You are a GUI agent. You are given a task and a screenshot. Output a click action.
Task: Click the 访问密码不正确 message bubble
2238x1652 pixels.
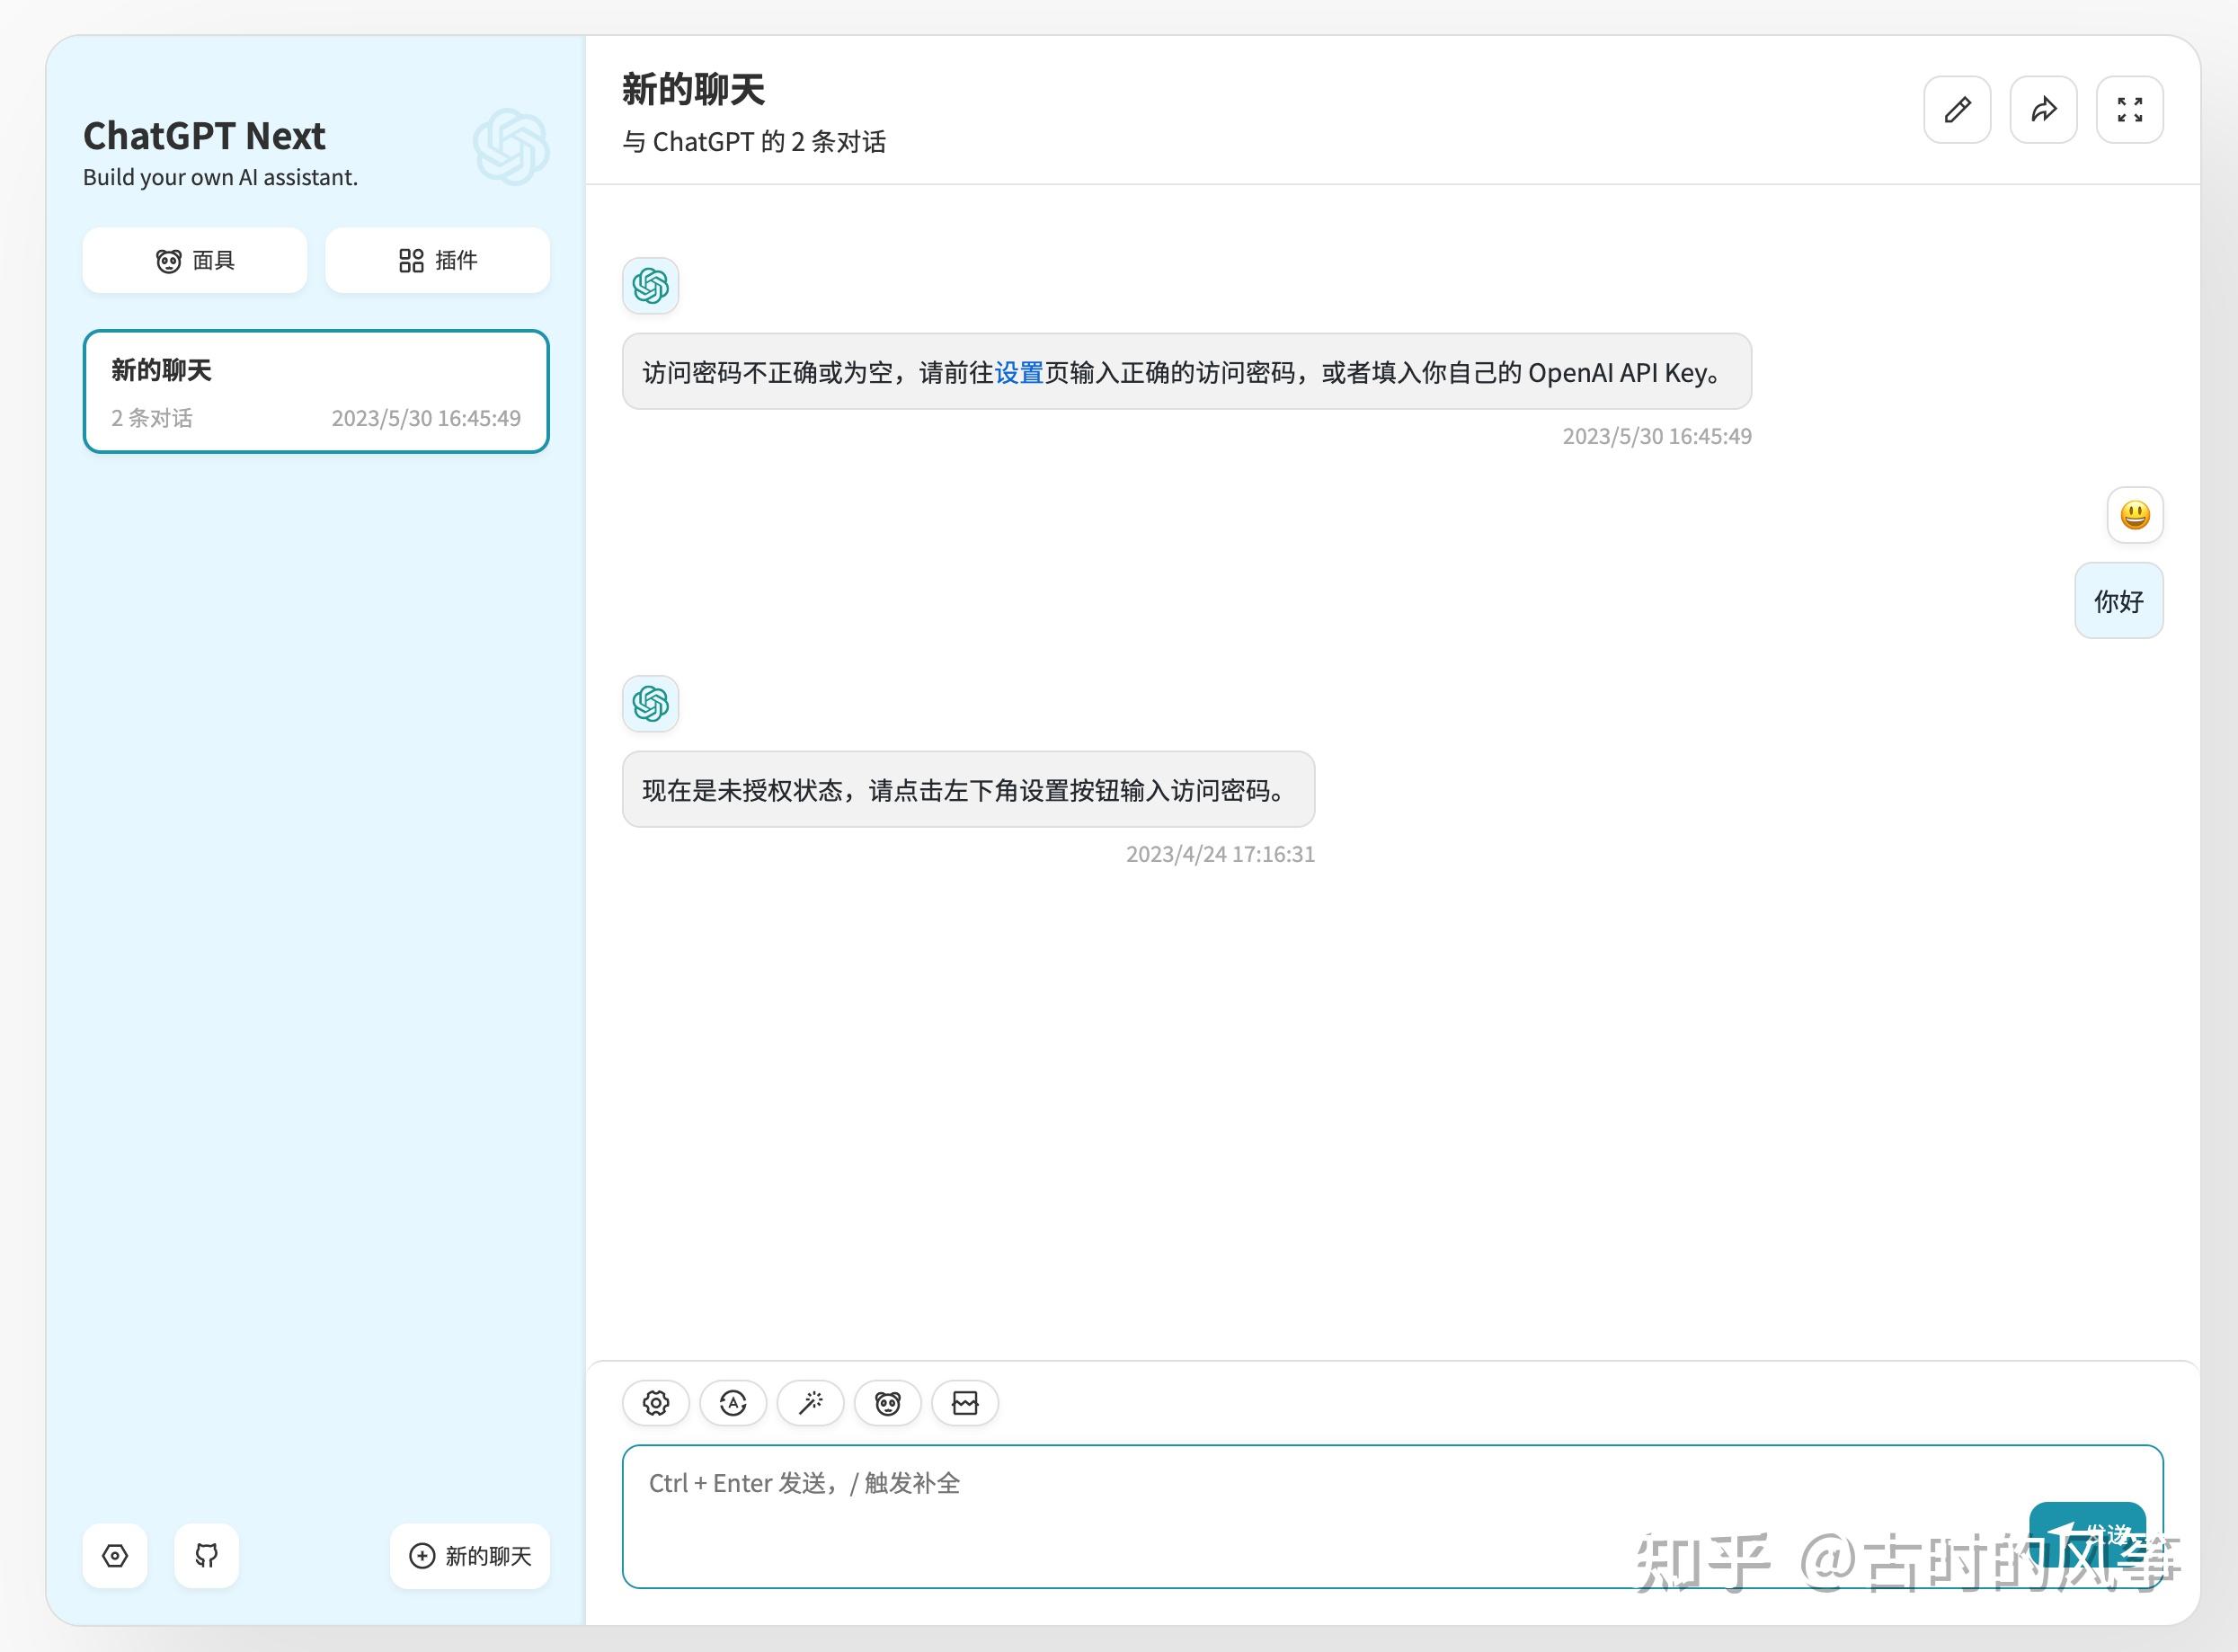1187,372
